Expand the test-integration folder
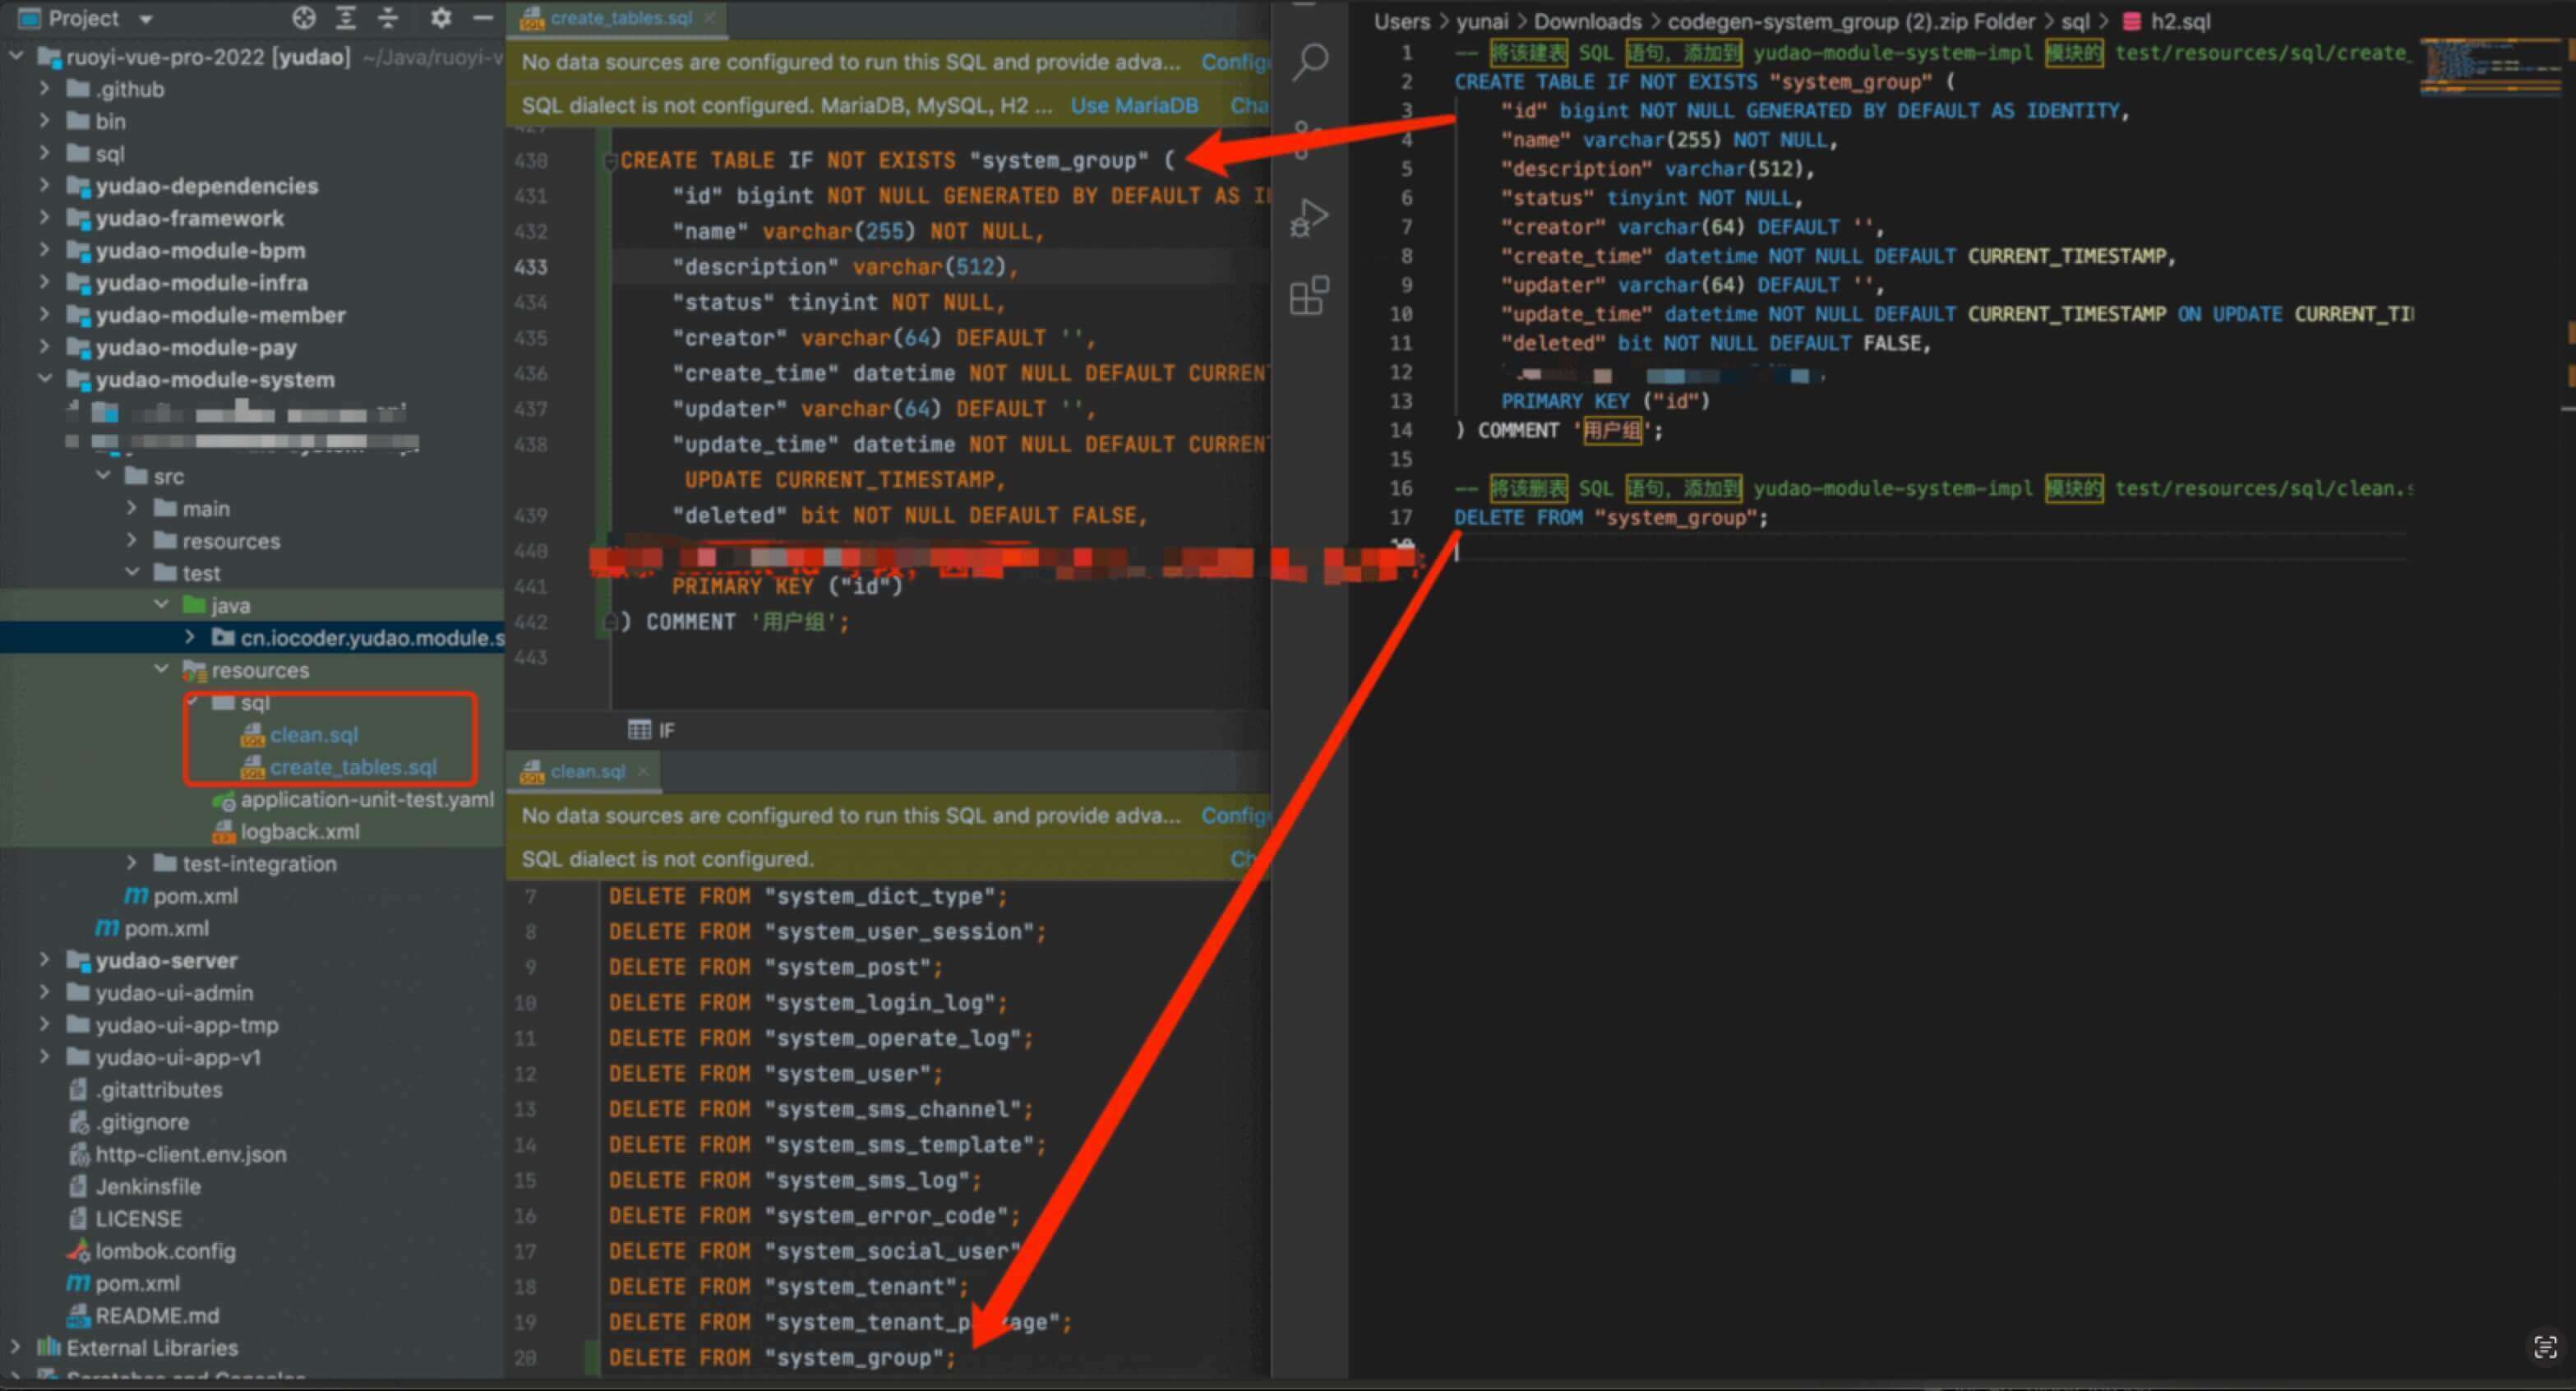2576x1391 pixels. pos(132,863)
